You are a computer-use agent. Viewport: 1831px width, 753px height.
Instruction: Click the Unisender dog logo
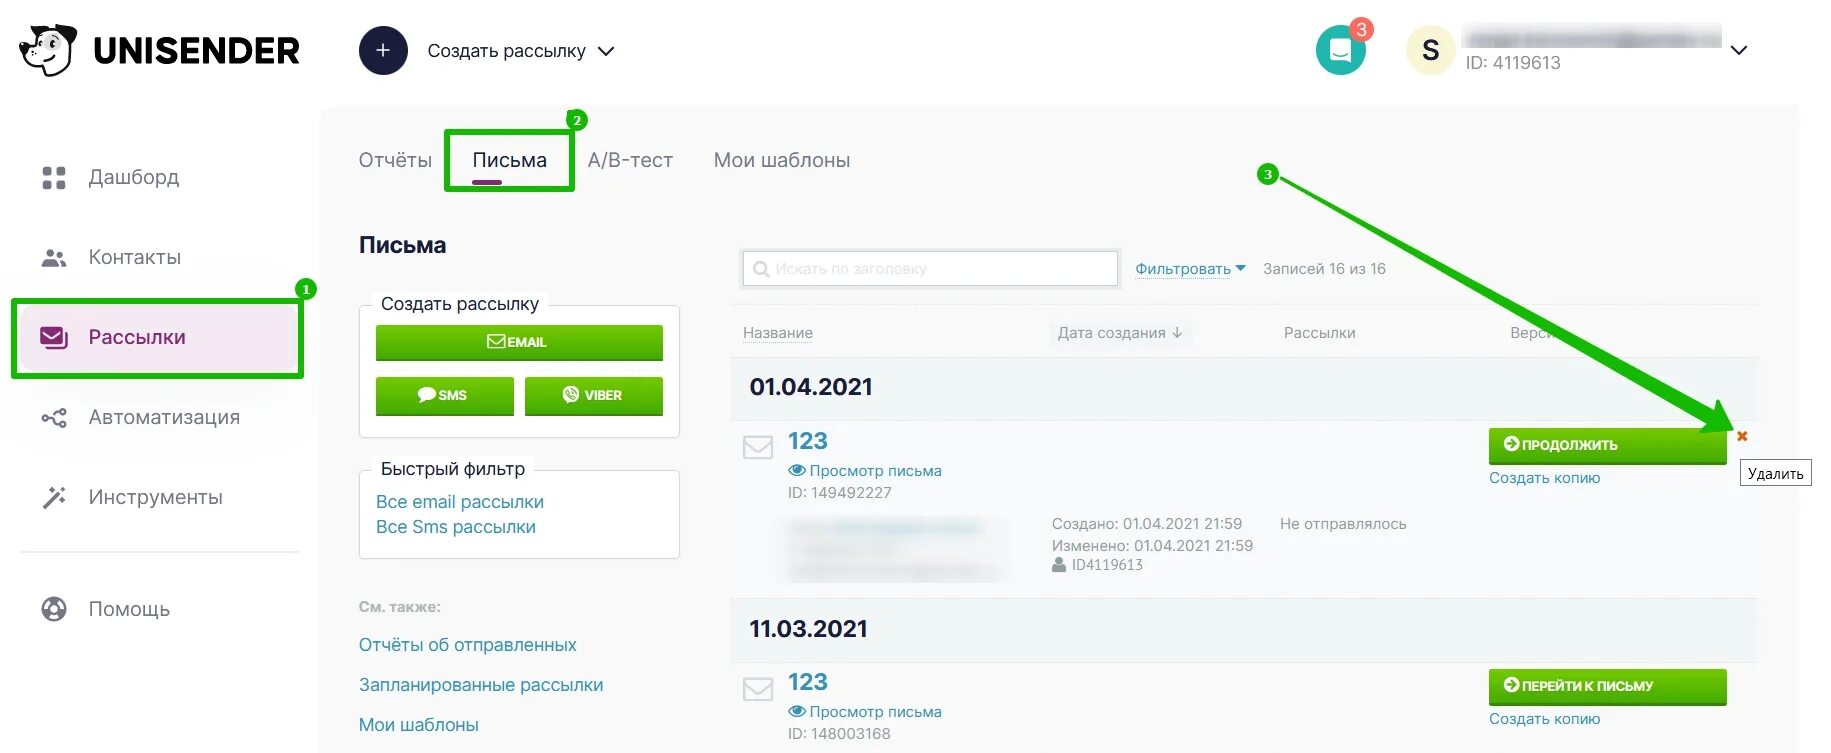pyautogui.click(x=48, y=50)
